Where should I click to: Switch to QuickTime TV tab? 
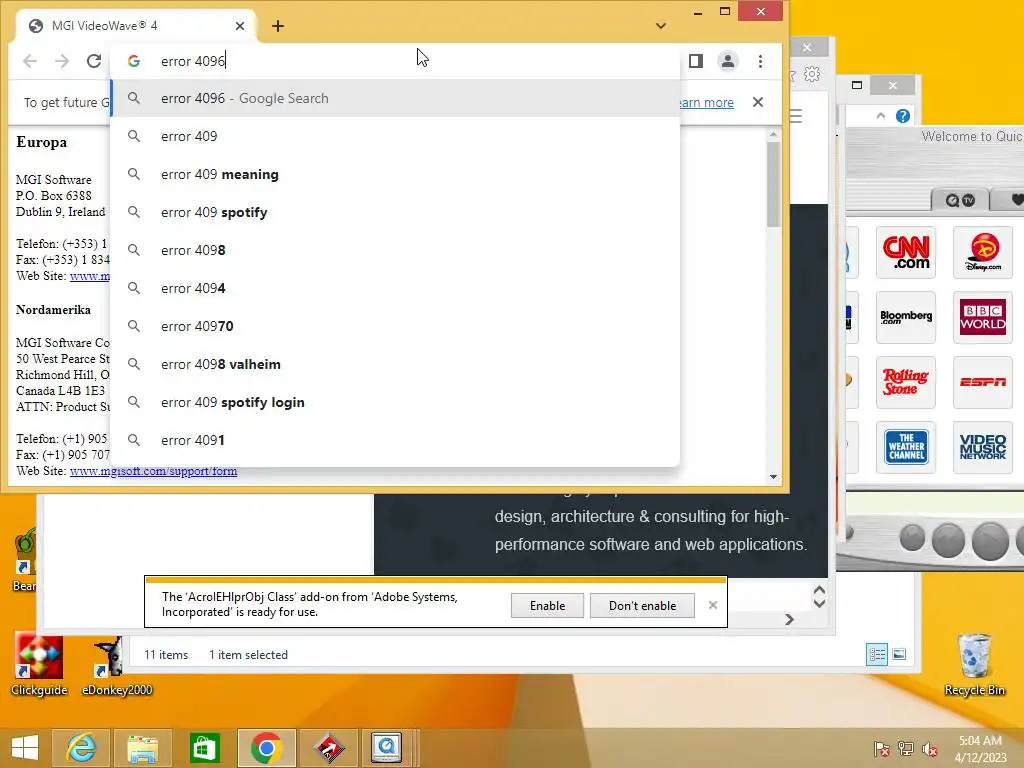(x=959, y=200)
